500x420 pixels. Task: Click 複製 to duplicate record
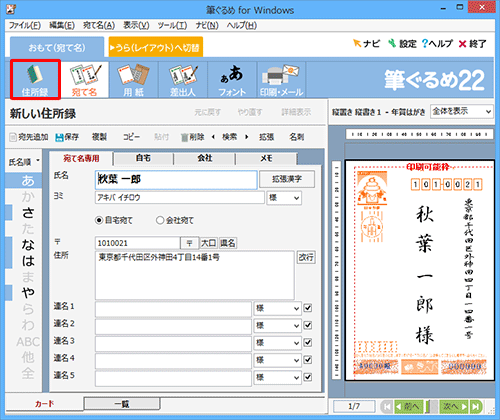[99, 137]
